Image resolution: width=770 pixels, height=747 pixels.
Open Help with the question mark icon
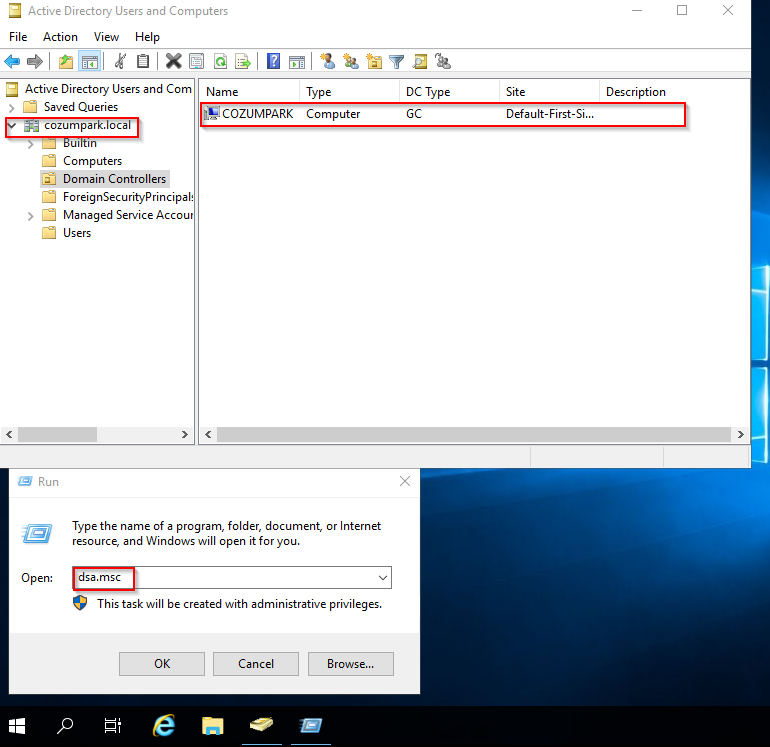pyautogui.click(x=274, y=61)
